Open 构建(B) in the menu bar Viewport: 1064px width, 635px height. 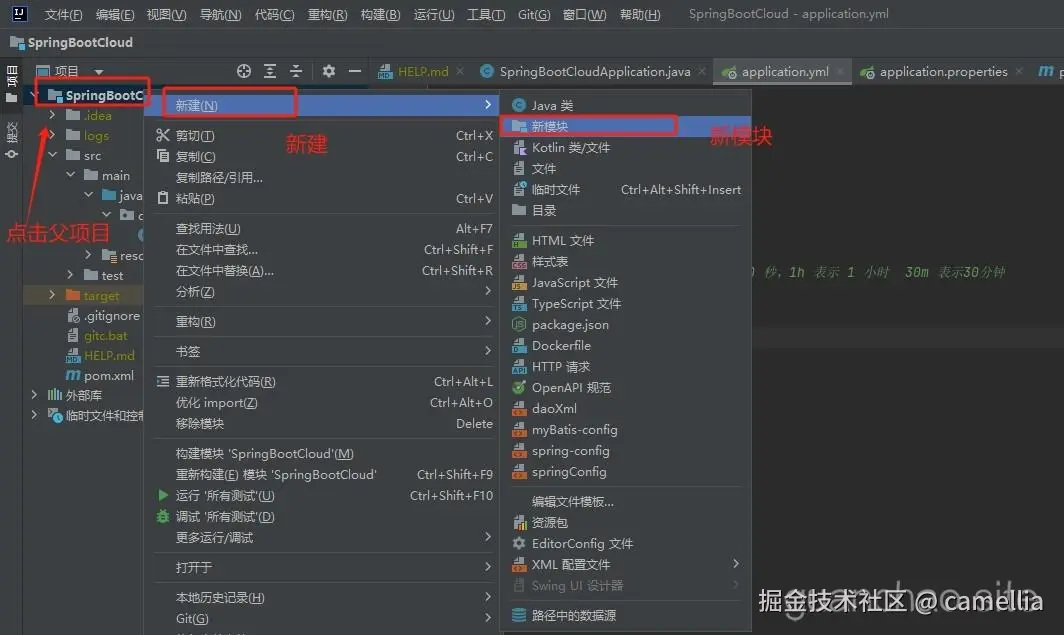(x=381, y=14)
